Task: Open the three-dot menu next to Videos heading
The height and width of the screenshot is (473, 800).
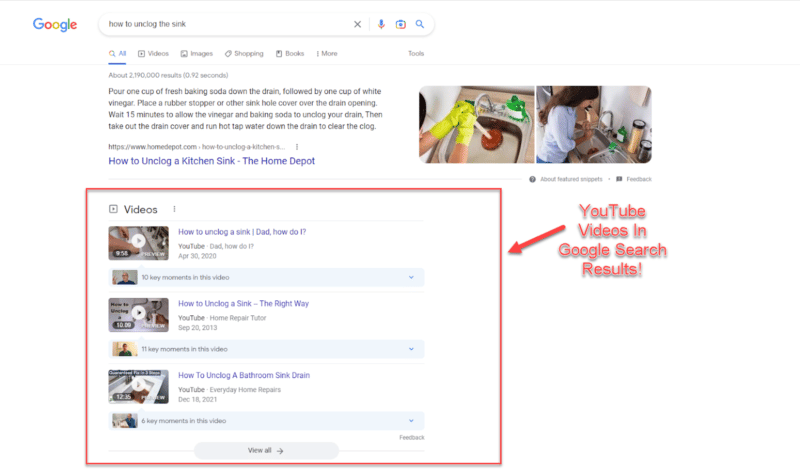Action: coord(174,209)
